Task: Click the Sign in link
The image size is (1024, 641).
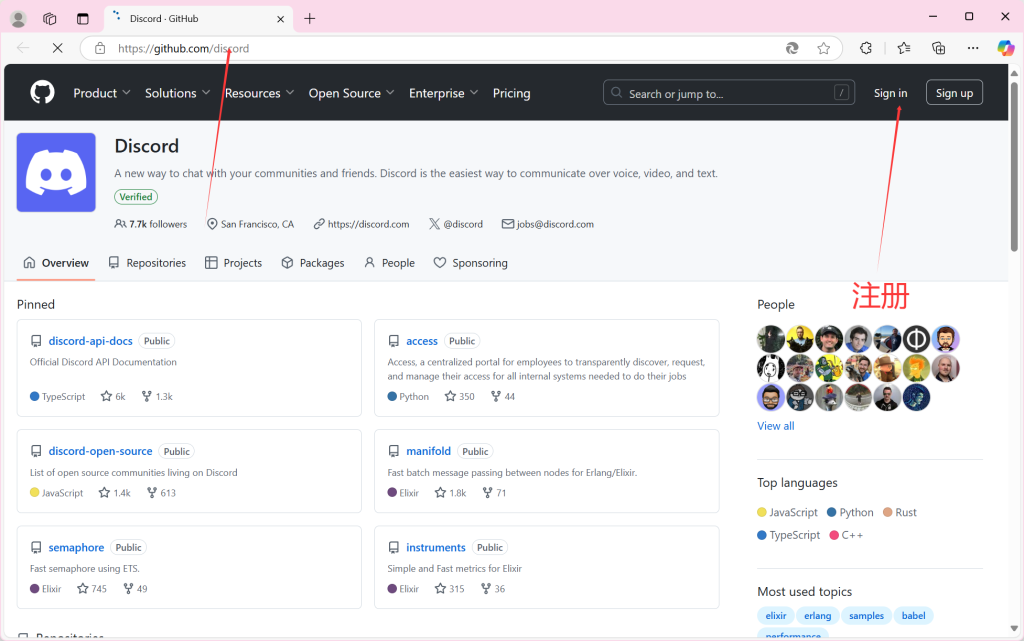Action: [890, 93]
